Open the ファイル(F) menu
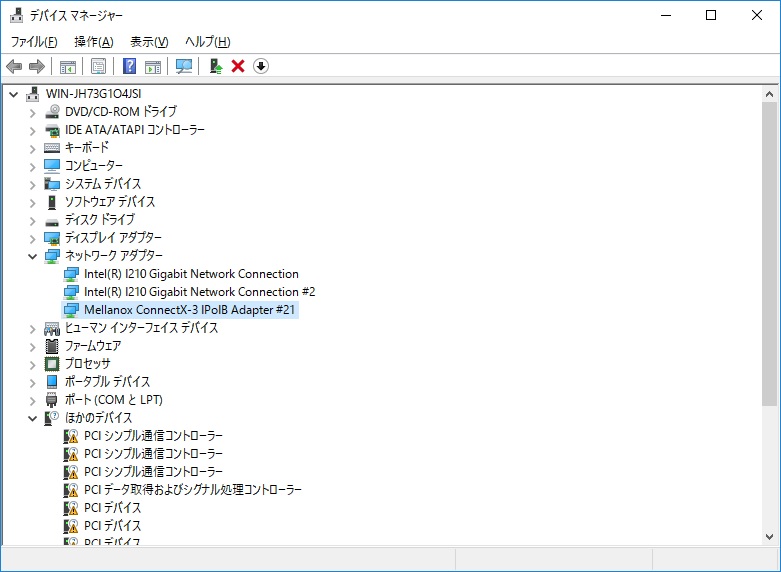 [x=34, y=42]
